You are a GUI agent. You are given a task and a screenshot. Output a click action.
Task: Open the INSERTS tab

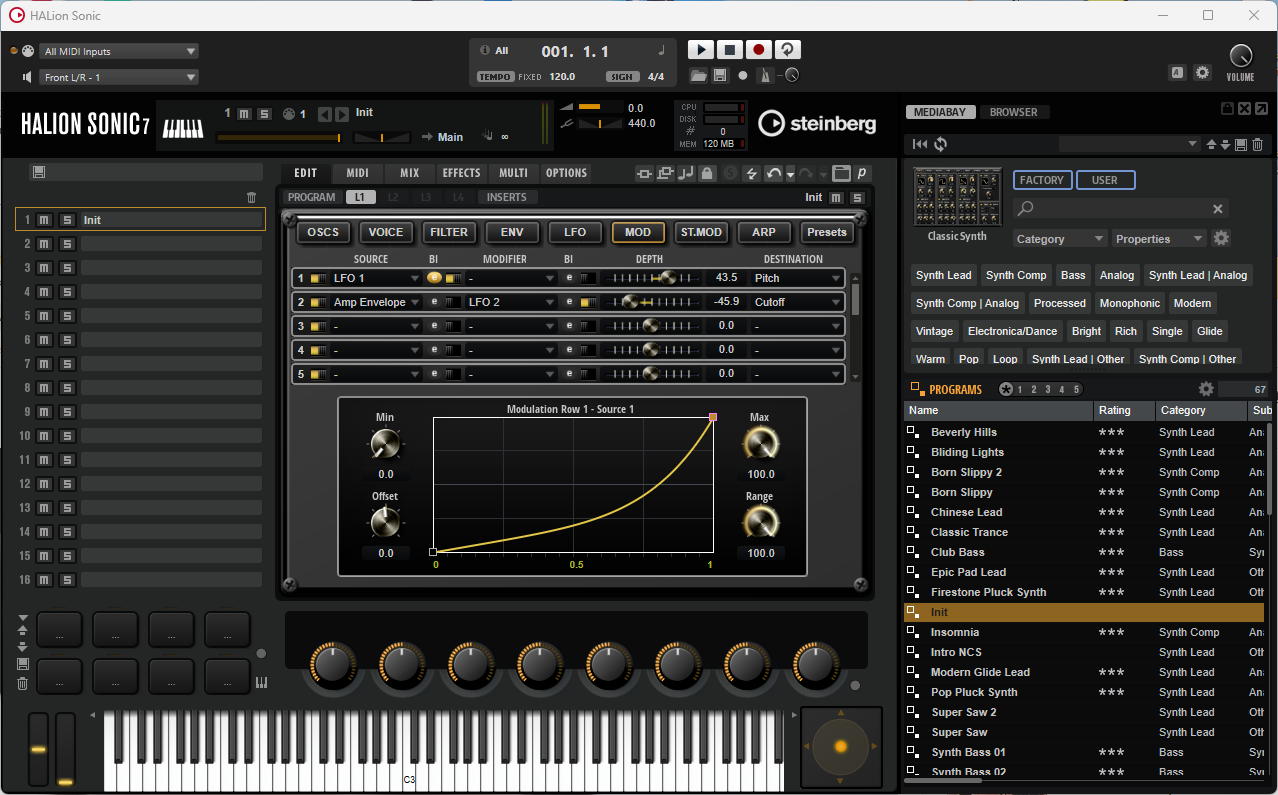click(x=507, y=197)
